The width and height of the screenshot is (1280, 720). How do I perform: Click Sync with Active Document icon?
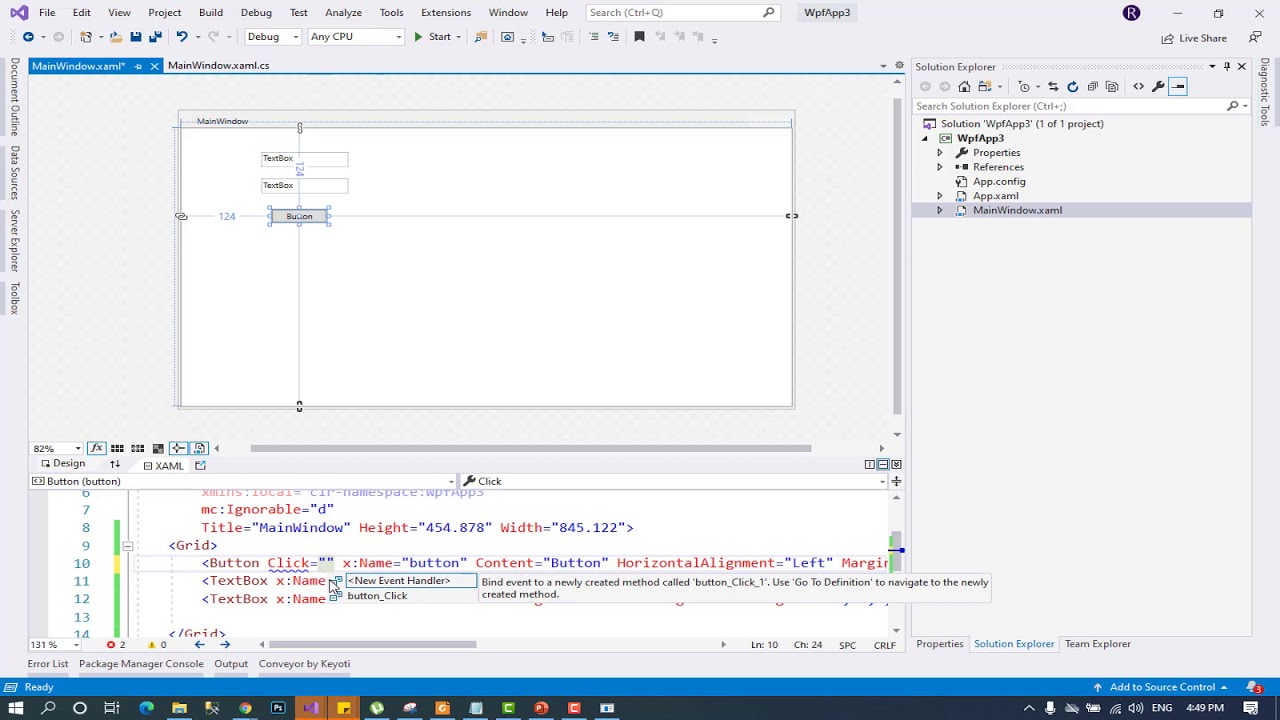[x=1052, y=87]
